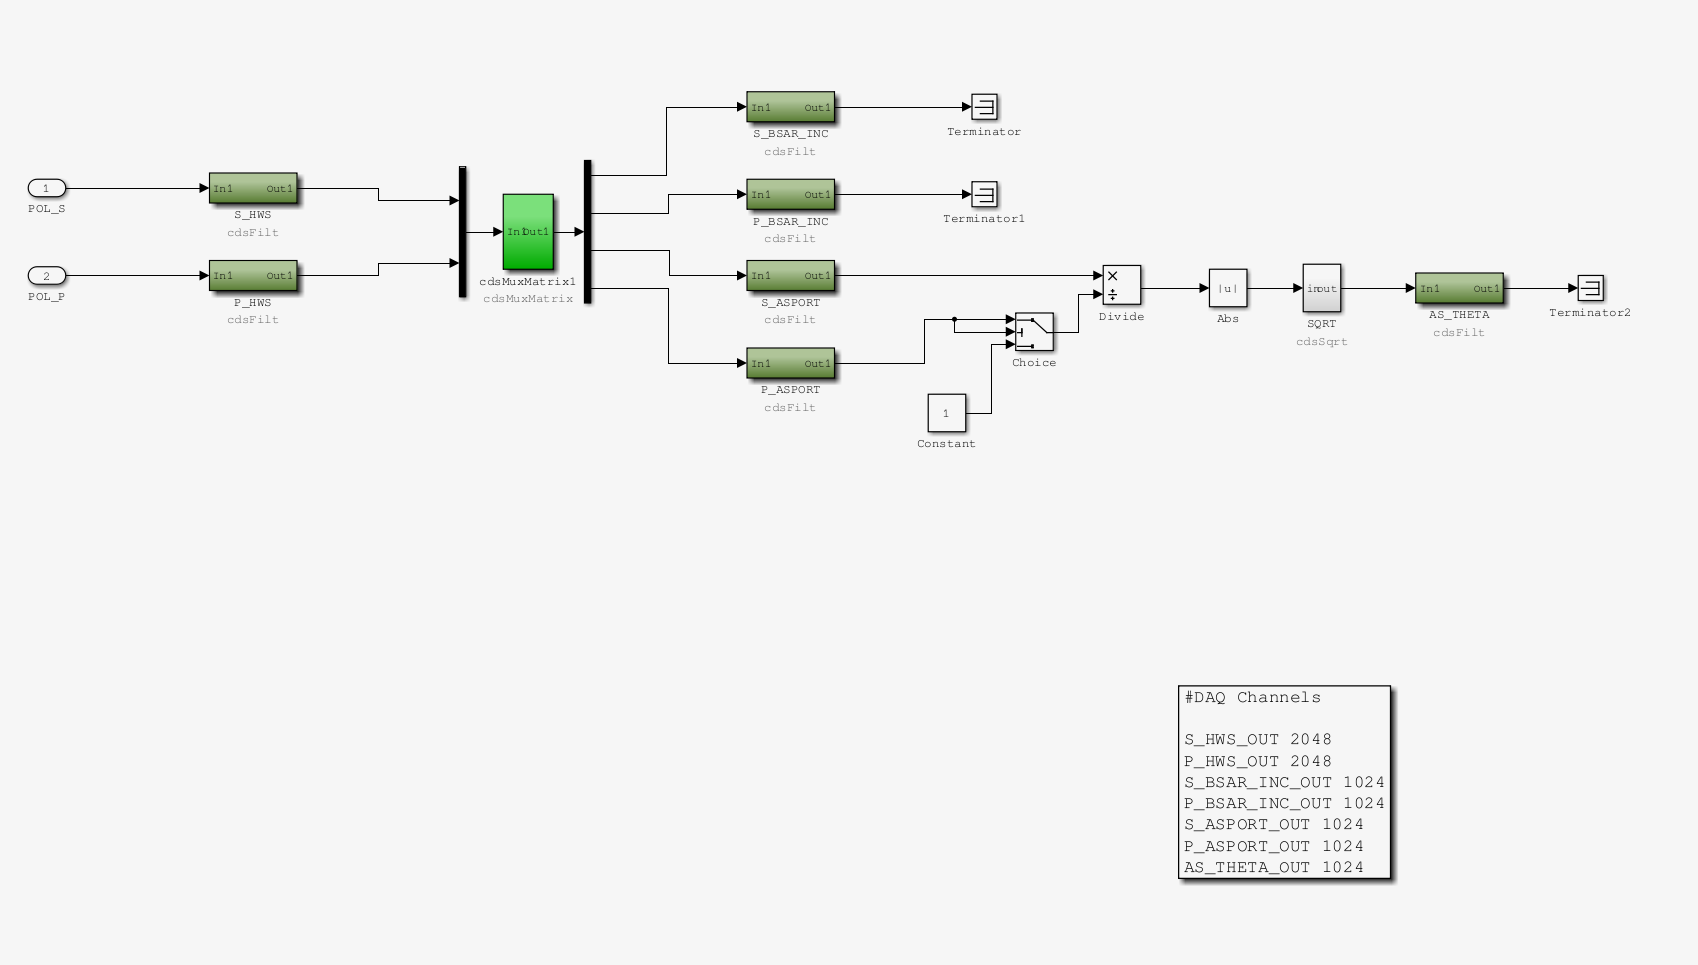The width and height of the screenshot is (1698, 965).
Task: Select the Constant block with value 1
Action: [x=946, y=413]
